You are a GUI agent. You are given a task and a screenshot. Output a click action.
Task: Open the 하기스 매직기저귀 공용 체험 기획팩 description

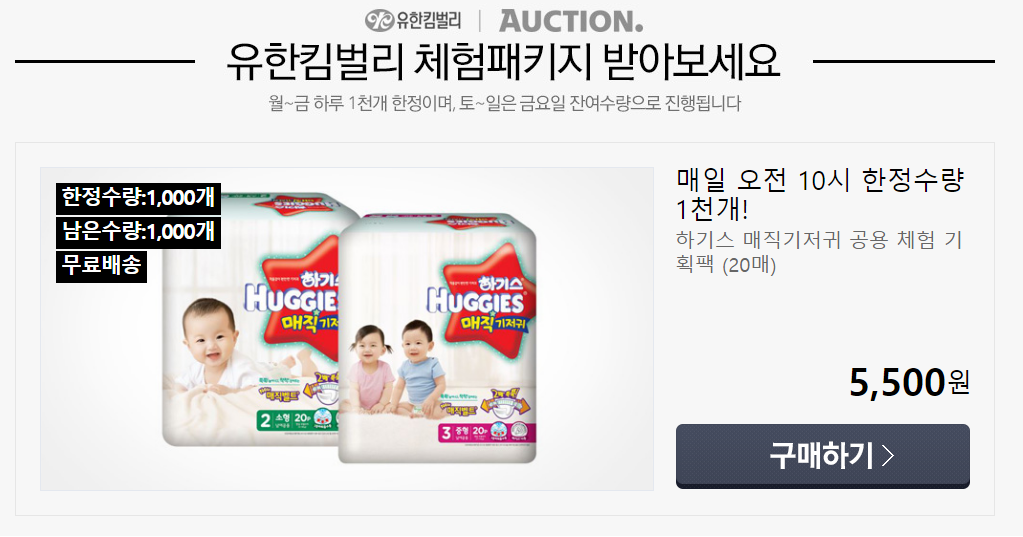819,252
